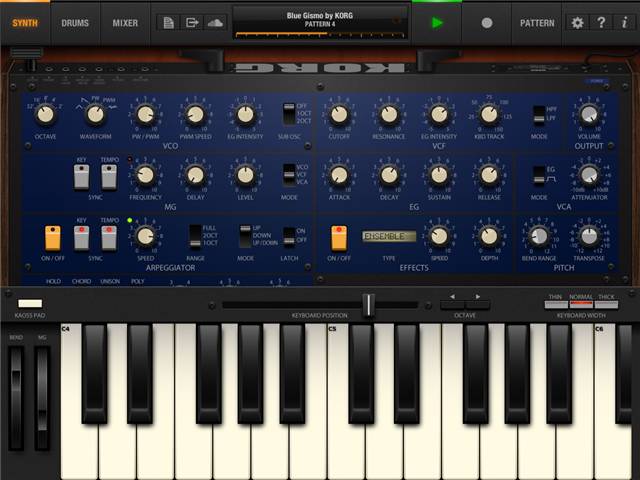Open the SoundCloud cloud icon
The image size is (640, 480).
215,23
